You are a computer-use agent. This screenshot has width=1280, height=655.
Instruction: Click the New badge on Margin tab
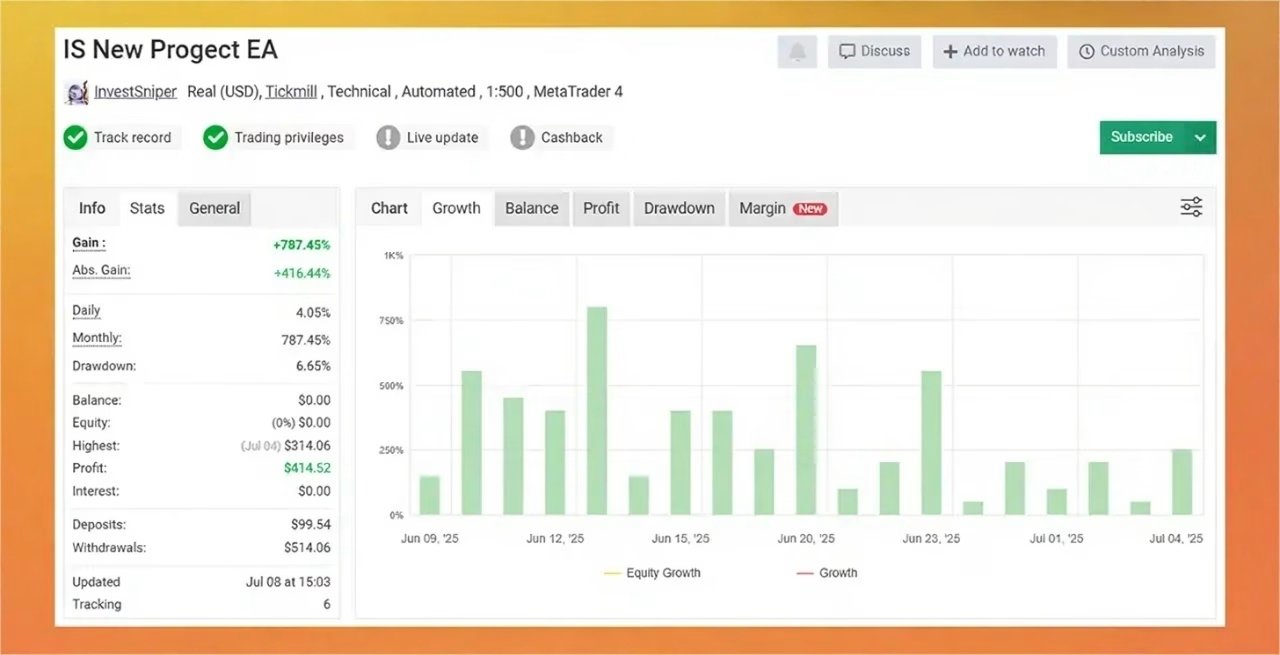coord(810,209)
